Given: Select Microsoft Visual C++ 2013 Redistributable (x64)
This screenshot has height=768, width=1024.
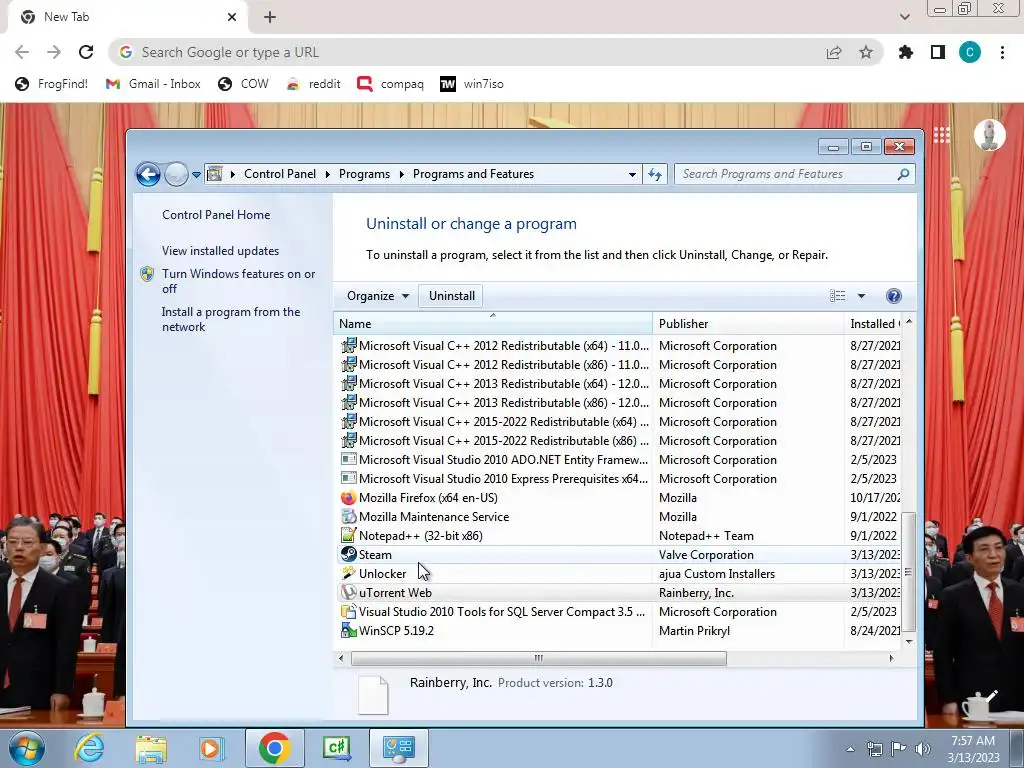Looking at the screenshot, I should pos(619,383).
